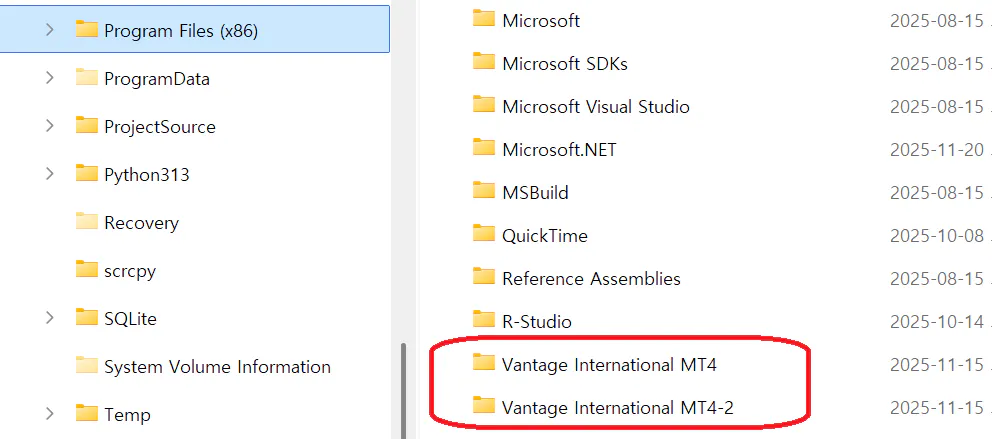
Task: Select the Microsoft.NET folder entry
Action: pos(559,149)
